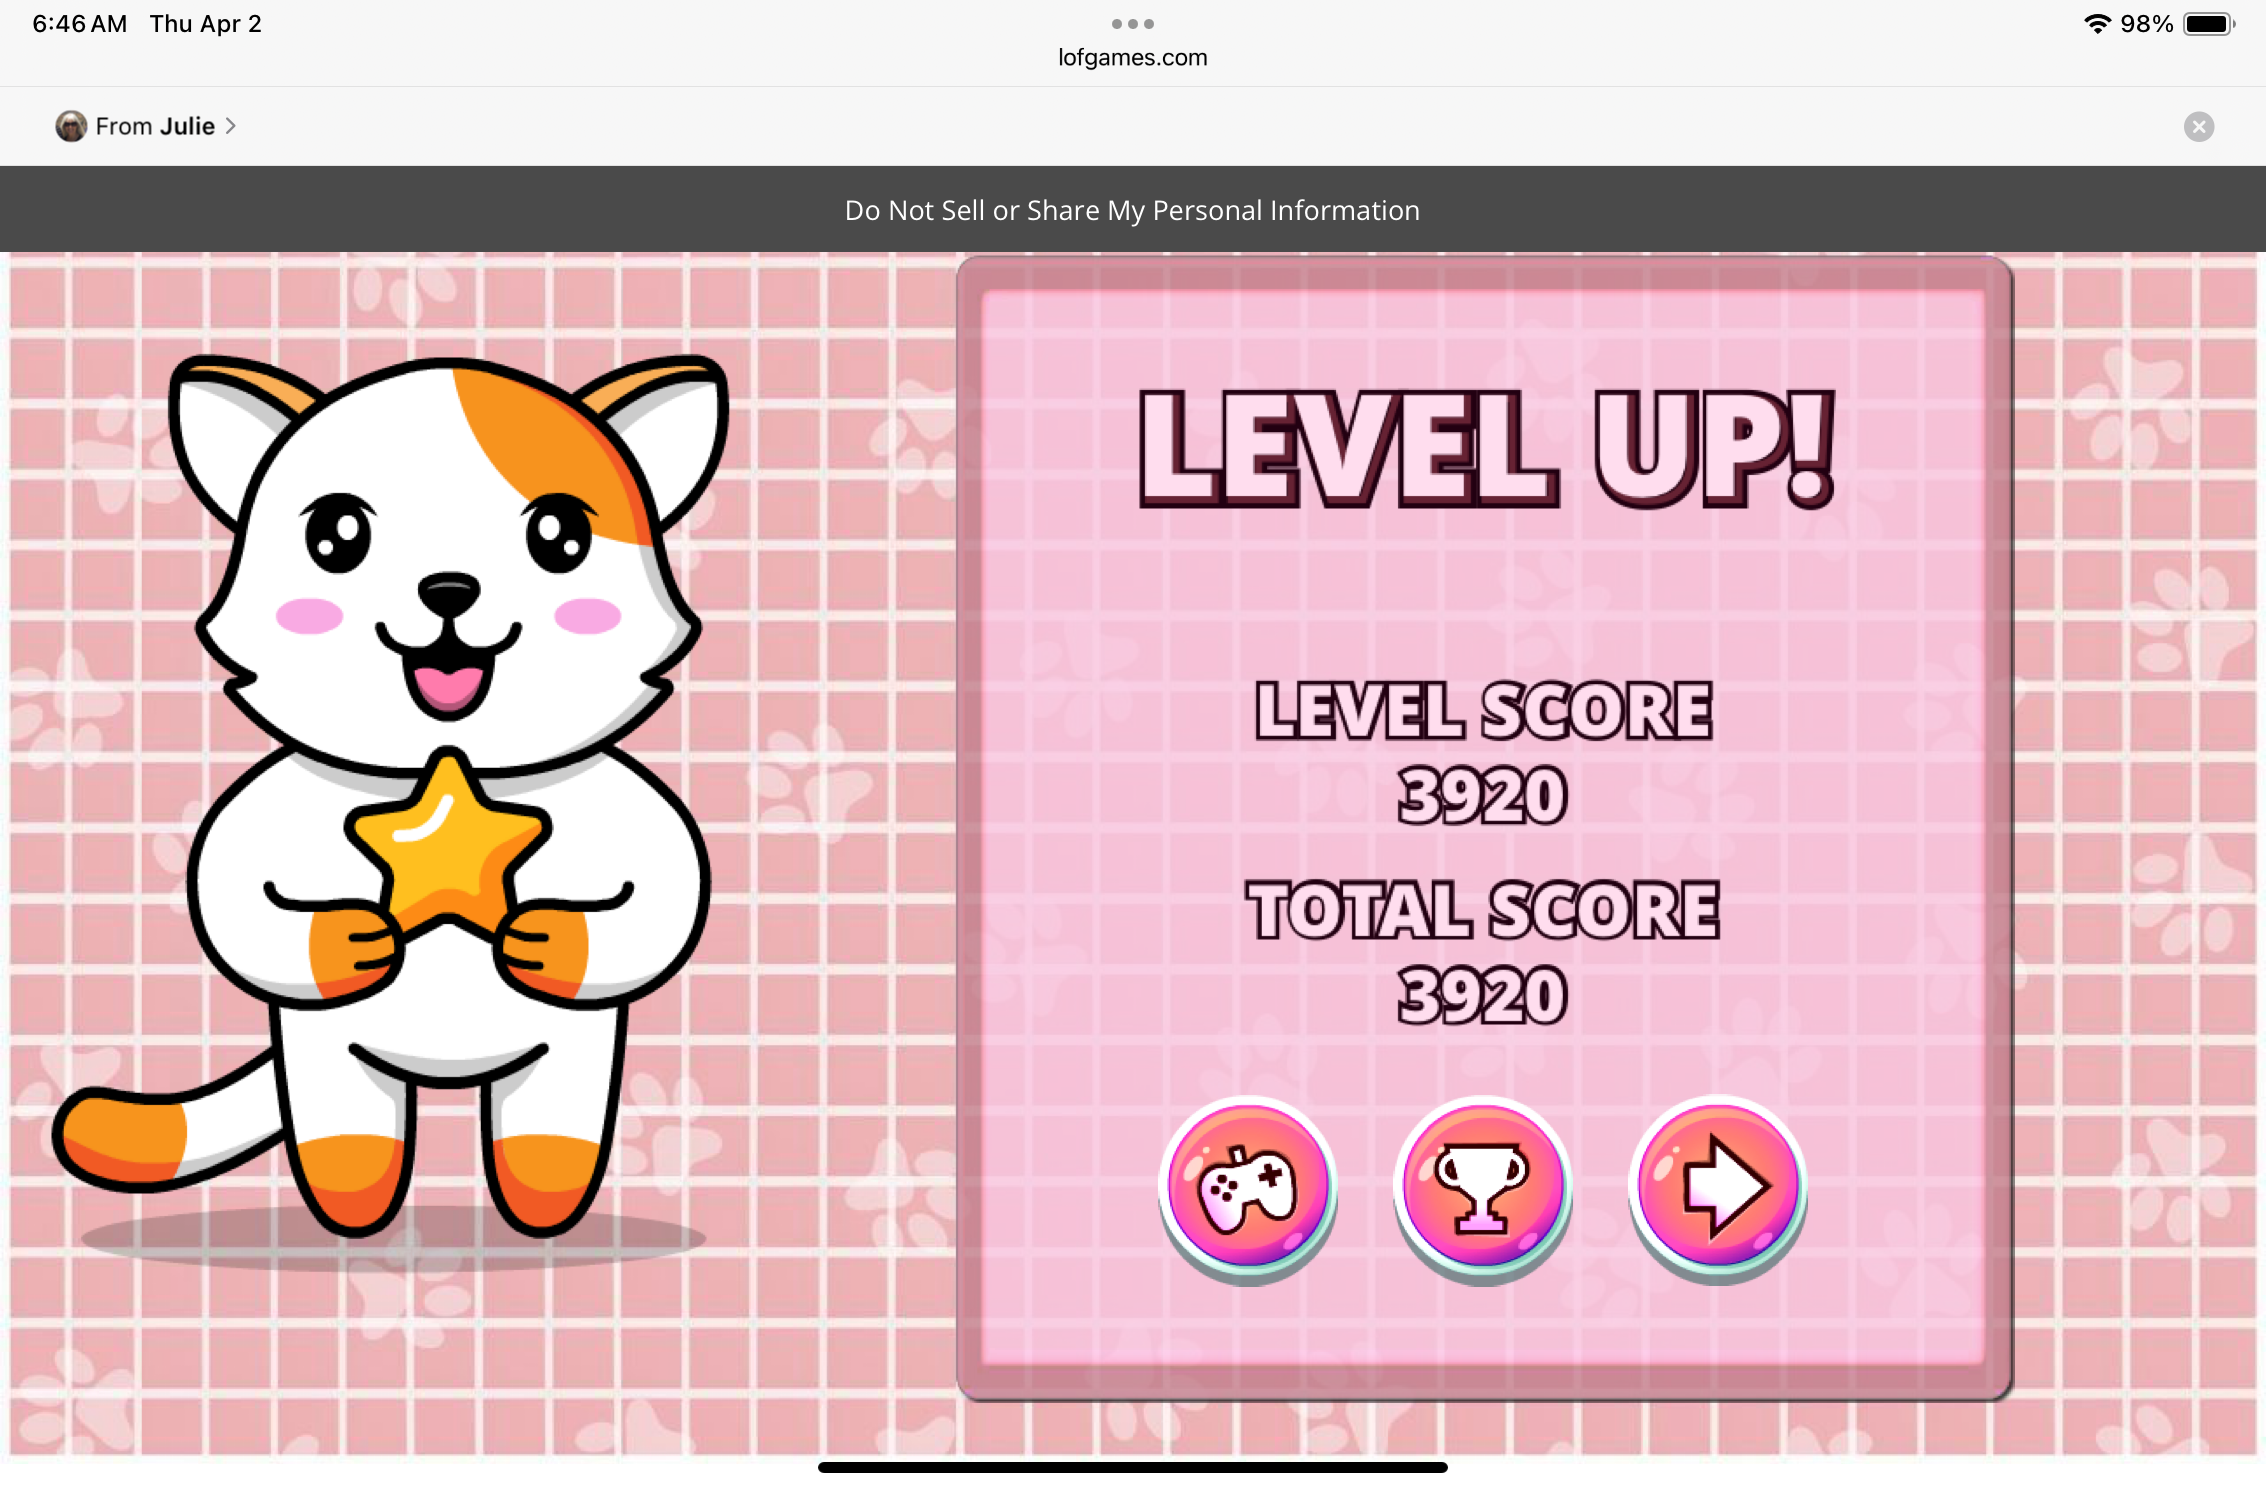Click Do Not Sell or Share link

1132,210
